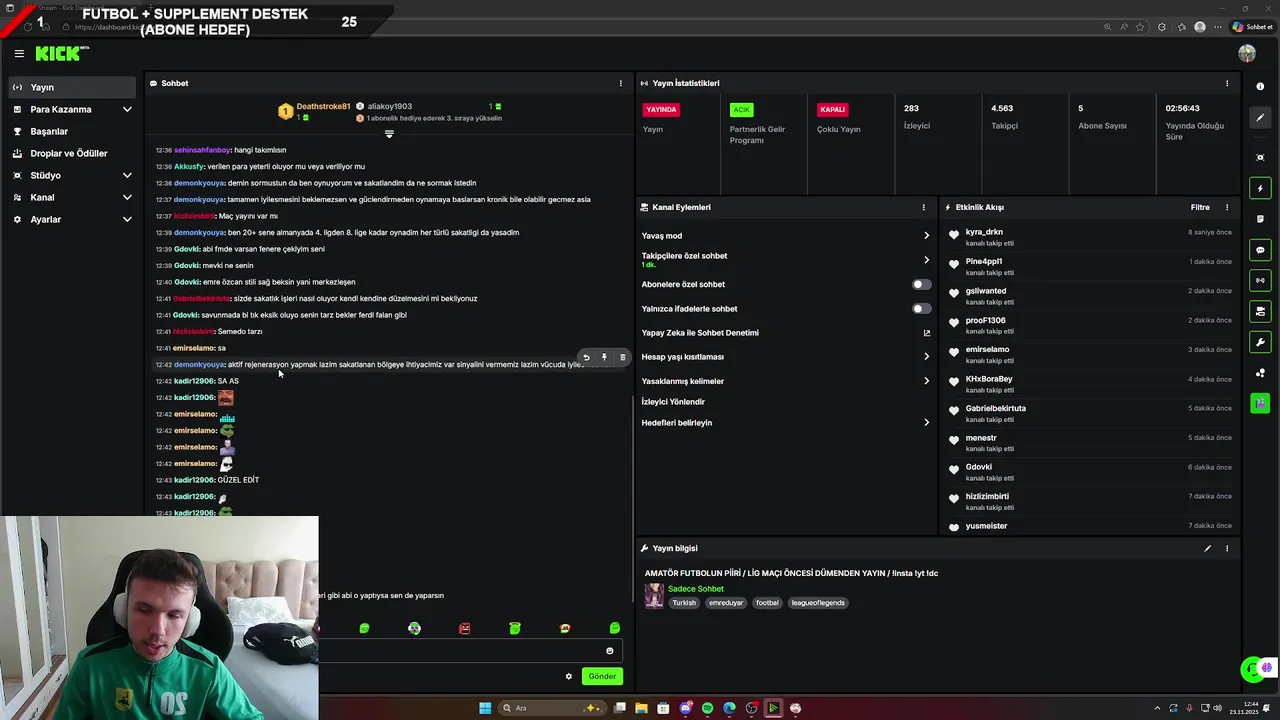Open Gabrielbekirtuta in activity feed
1280x720 pixels.
point(995,408)
